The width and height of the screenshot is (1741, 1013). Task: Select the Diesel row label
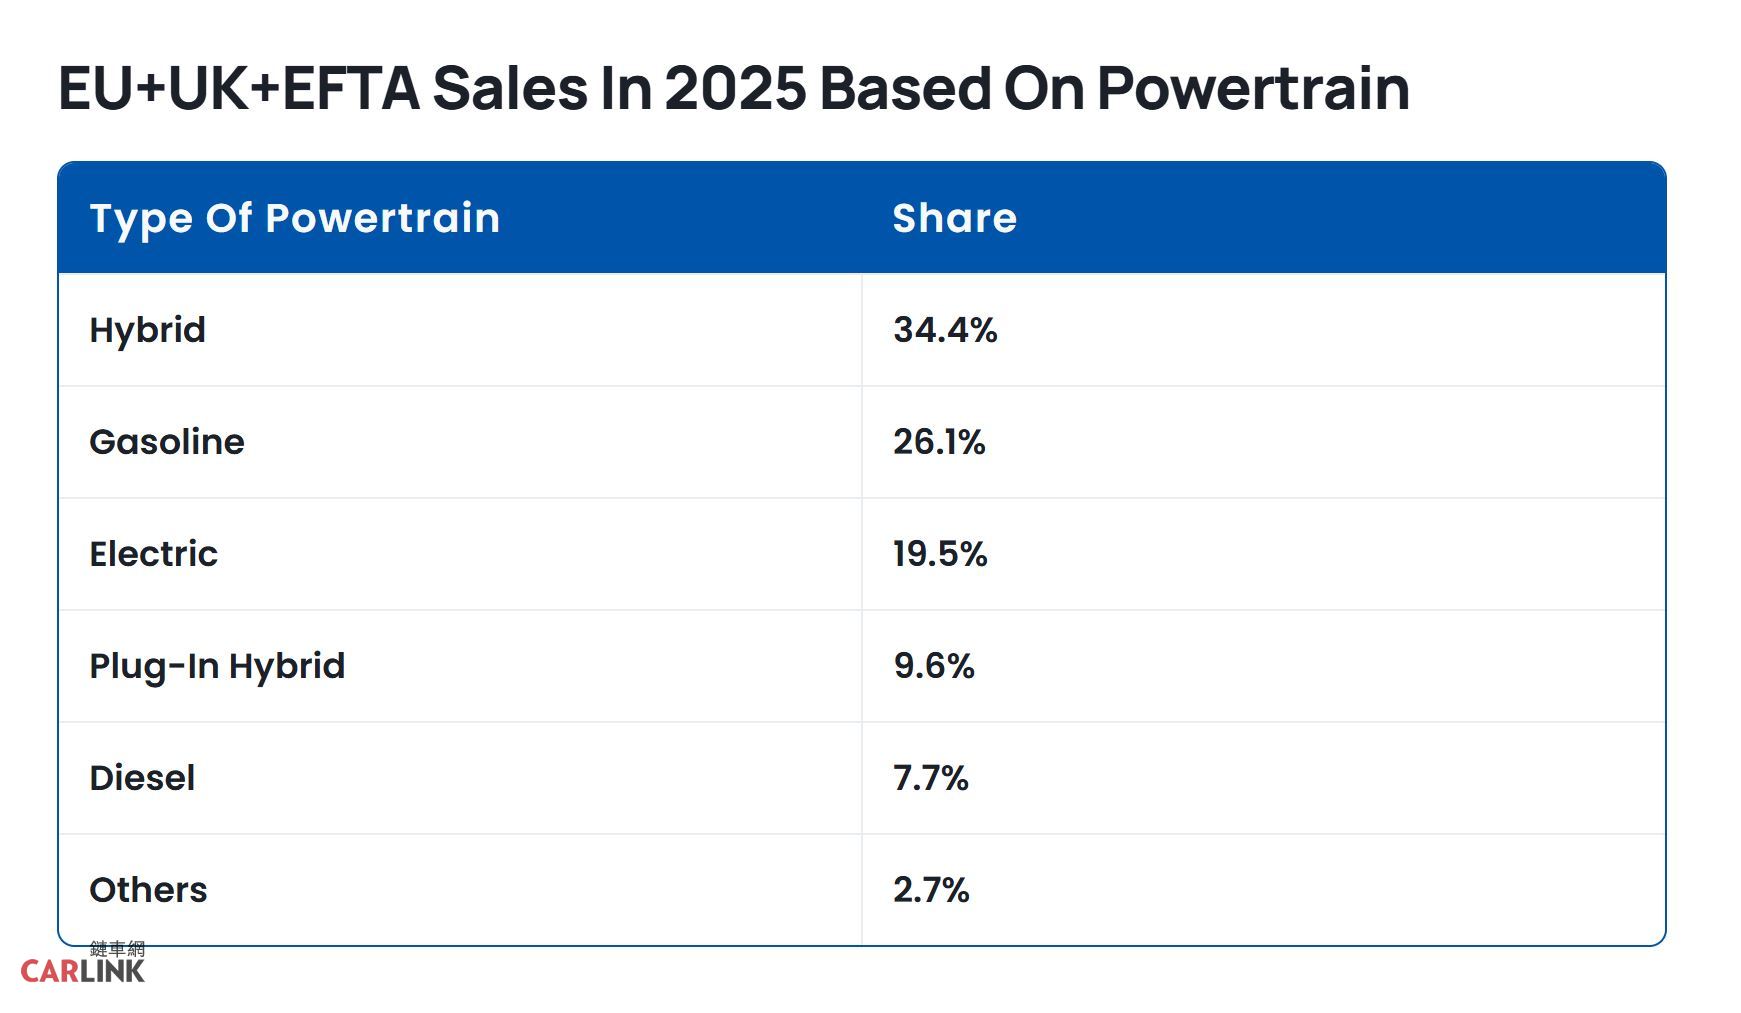point(142,778)
